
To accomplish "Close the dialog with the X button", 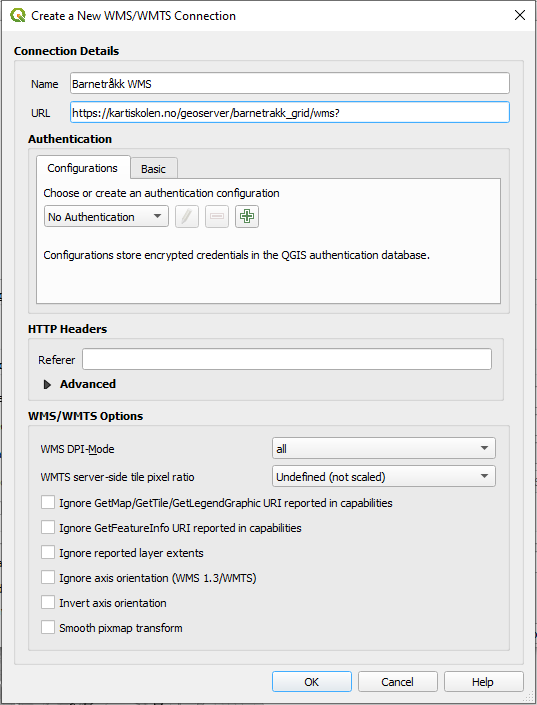I will pos(520,15).
